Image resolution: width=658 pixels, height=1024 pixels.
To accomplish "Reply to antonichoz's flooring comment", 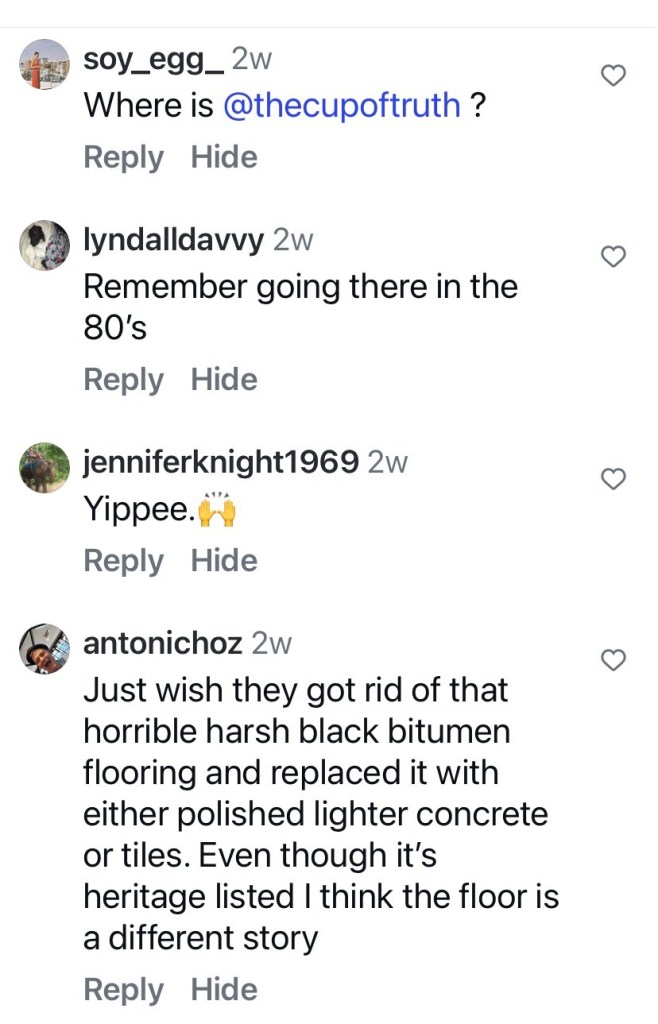I will pyautogui.click(x=123, y=989).
